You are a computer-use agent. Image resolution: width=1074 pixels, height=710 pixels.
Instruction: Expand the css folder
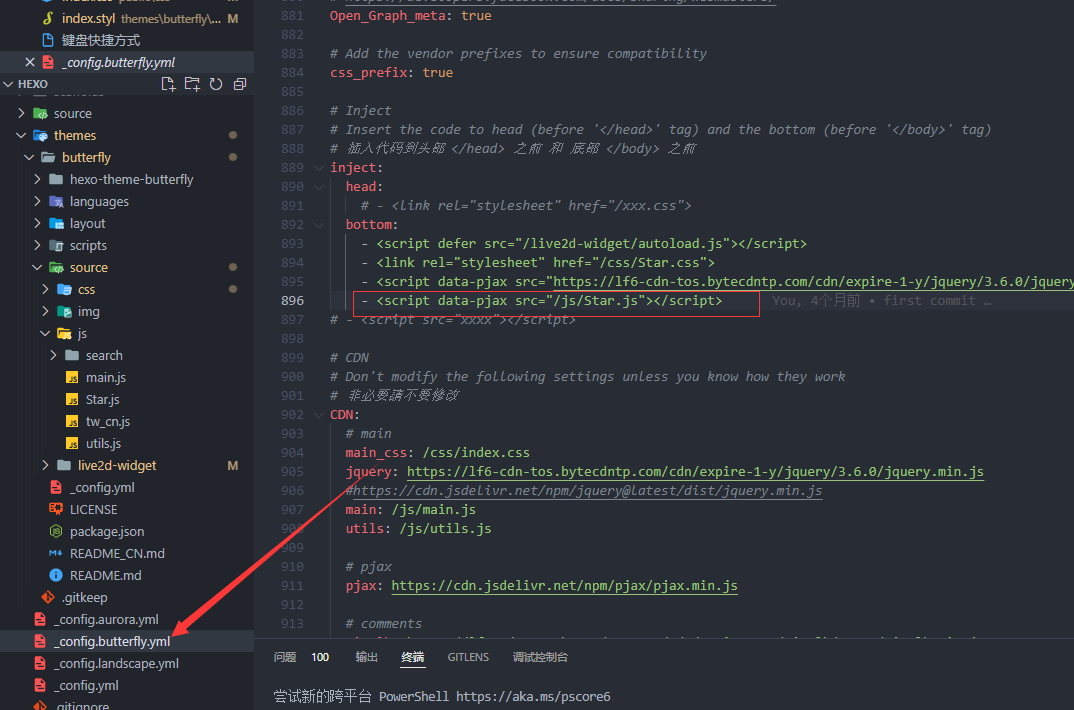coord(45,290)
